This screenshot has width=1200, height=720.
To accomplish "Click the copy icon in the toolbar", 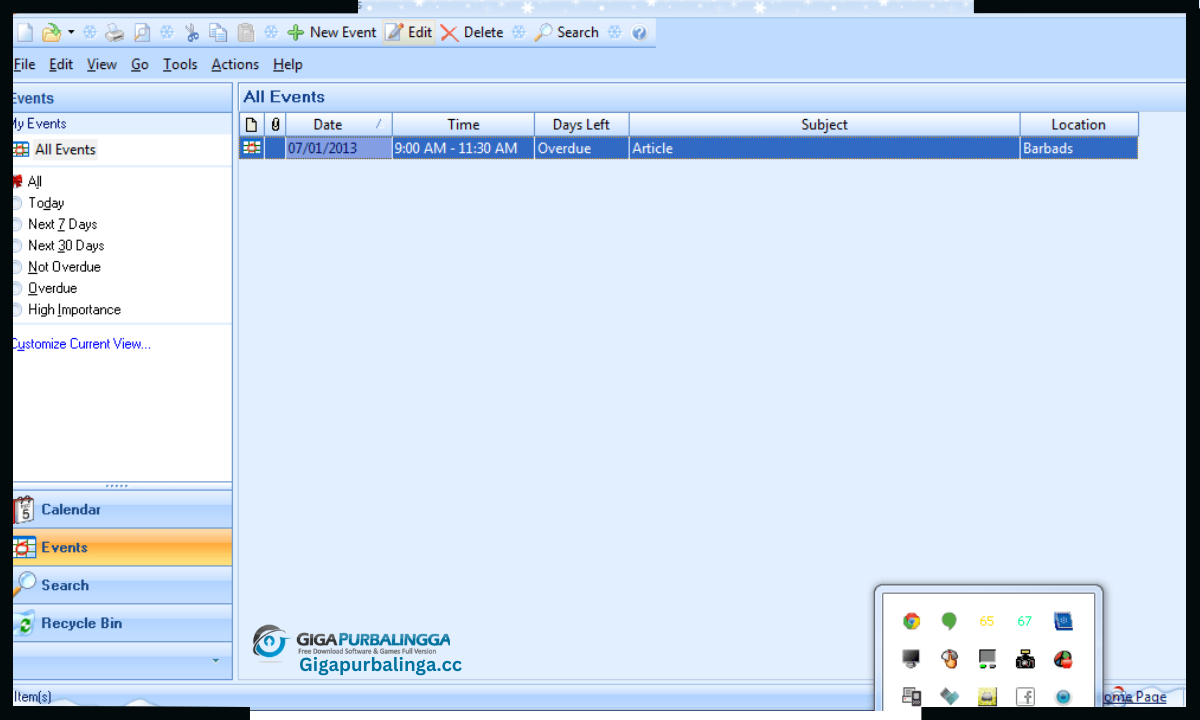I will point(218,32).
